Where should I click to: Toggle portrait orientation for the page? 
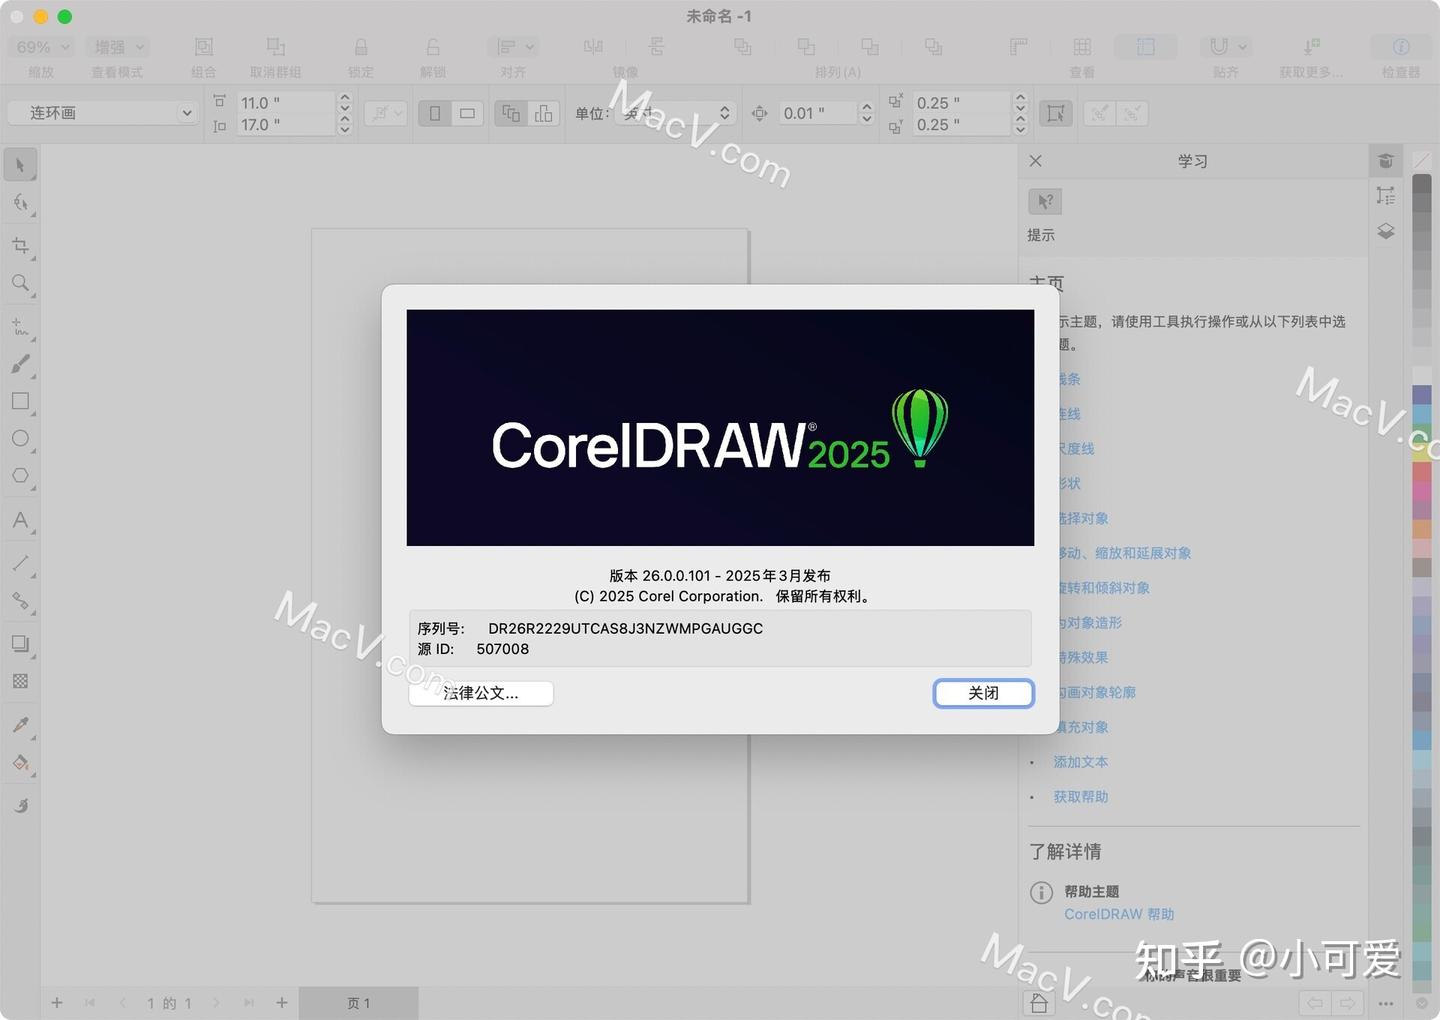pyautogui.click(x=434, y=112)
